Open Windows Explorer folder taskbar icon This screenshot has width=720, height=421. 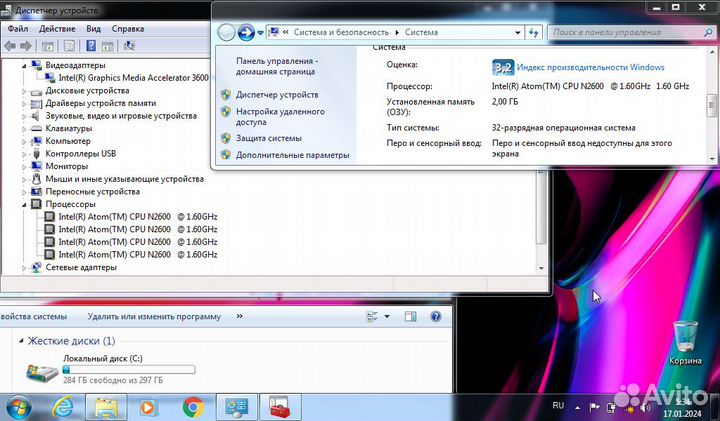pos(107,407)
